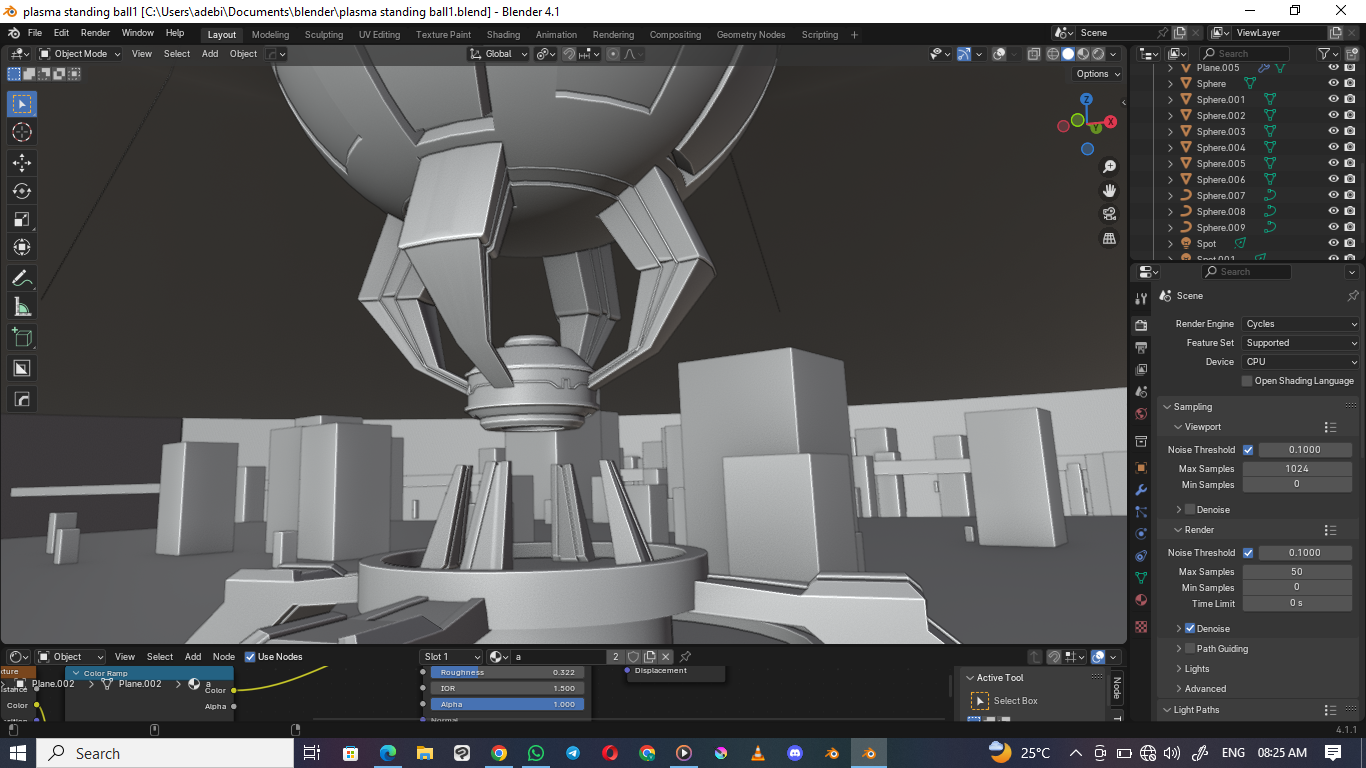Select the Add Cube tool

[22, 338]
